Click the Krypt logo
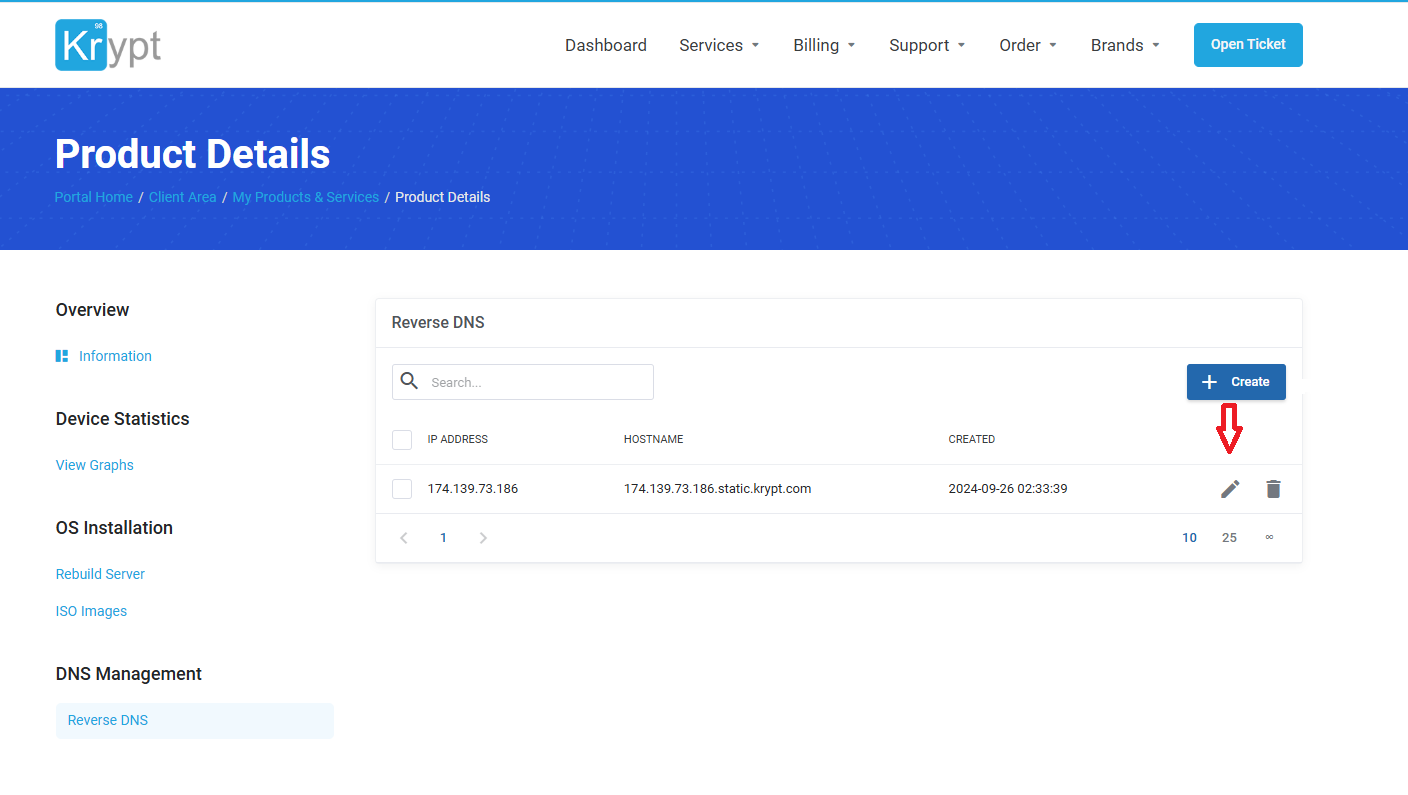The height and width of the screenshot is (795, 1408). [x=108, y=45]
